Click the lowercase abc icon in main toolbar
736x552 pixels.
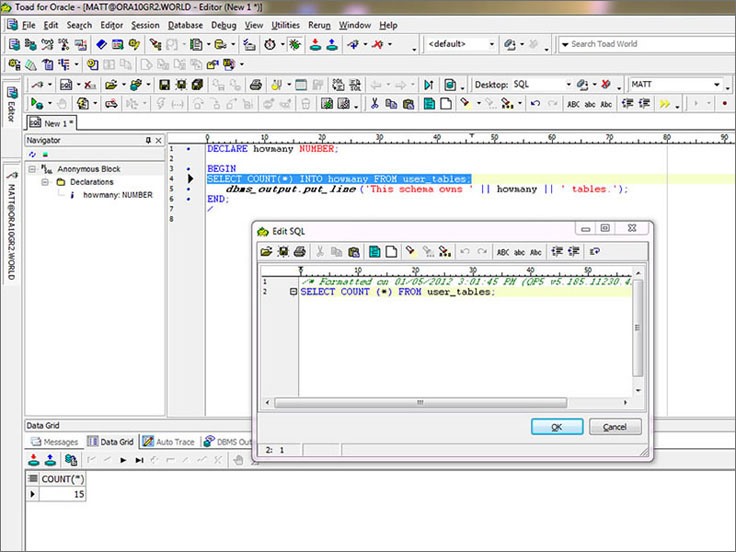pyautogui.click(x=590, y=104)
